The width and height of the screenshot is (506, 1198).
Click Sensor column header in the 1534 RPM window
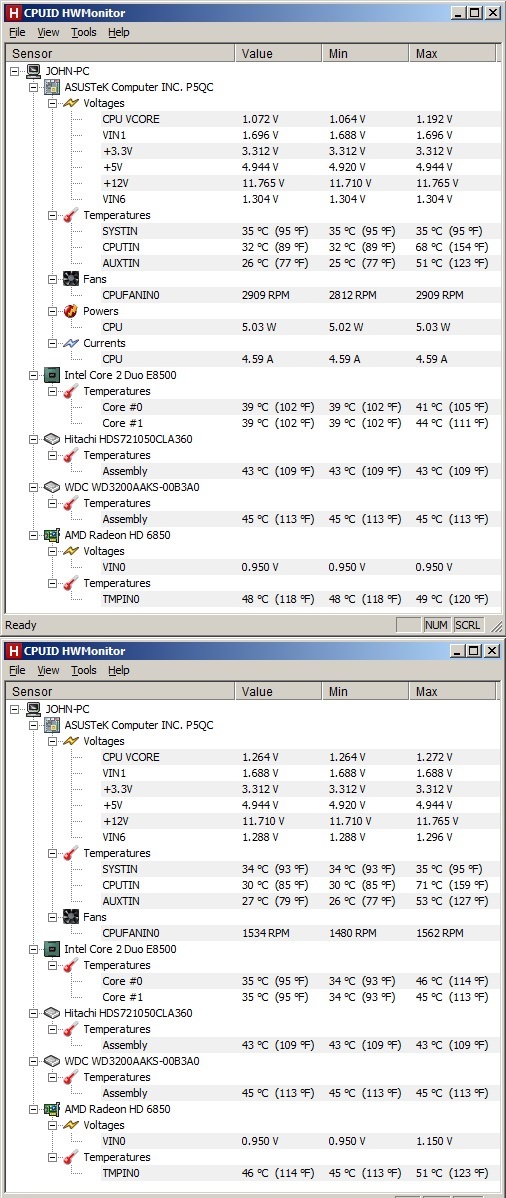(x=120, y=691)
